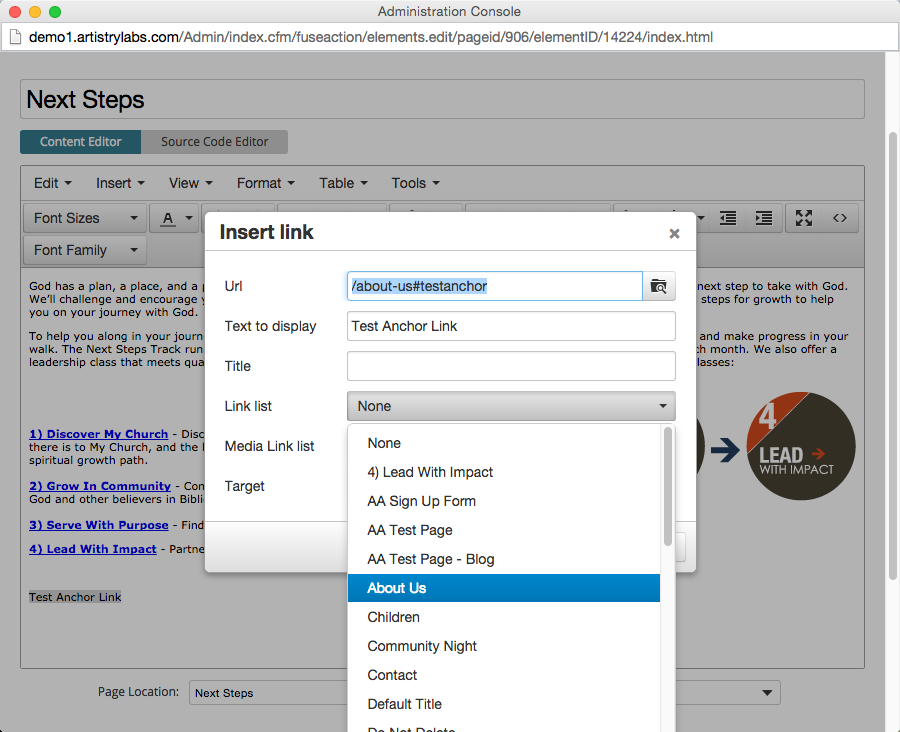Click the Title input field
900x732 pixels.
tap(511, 366)
